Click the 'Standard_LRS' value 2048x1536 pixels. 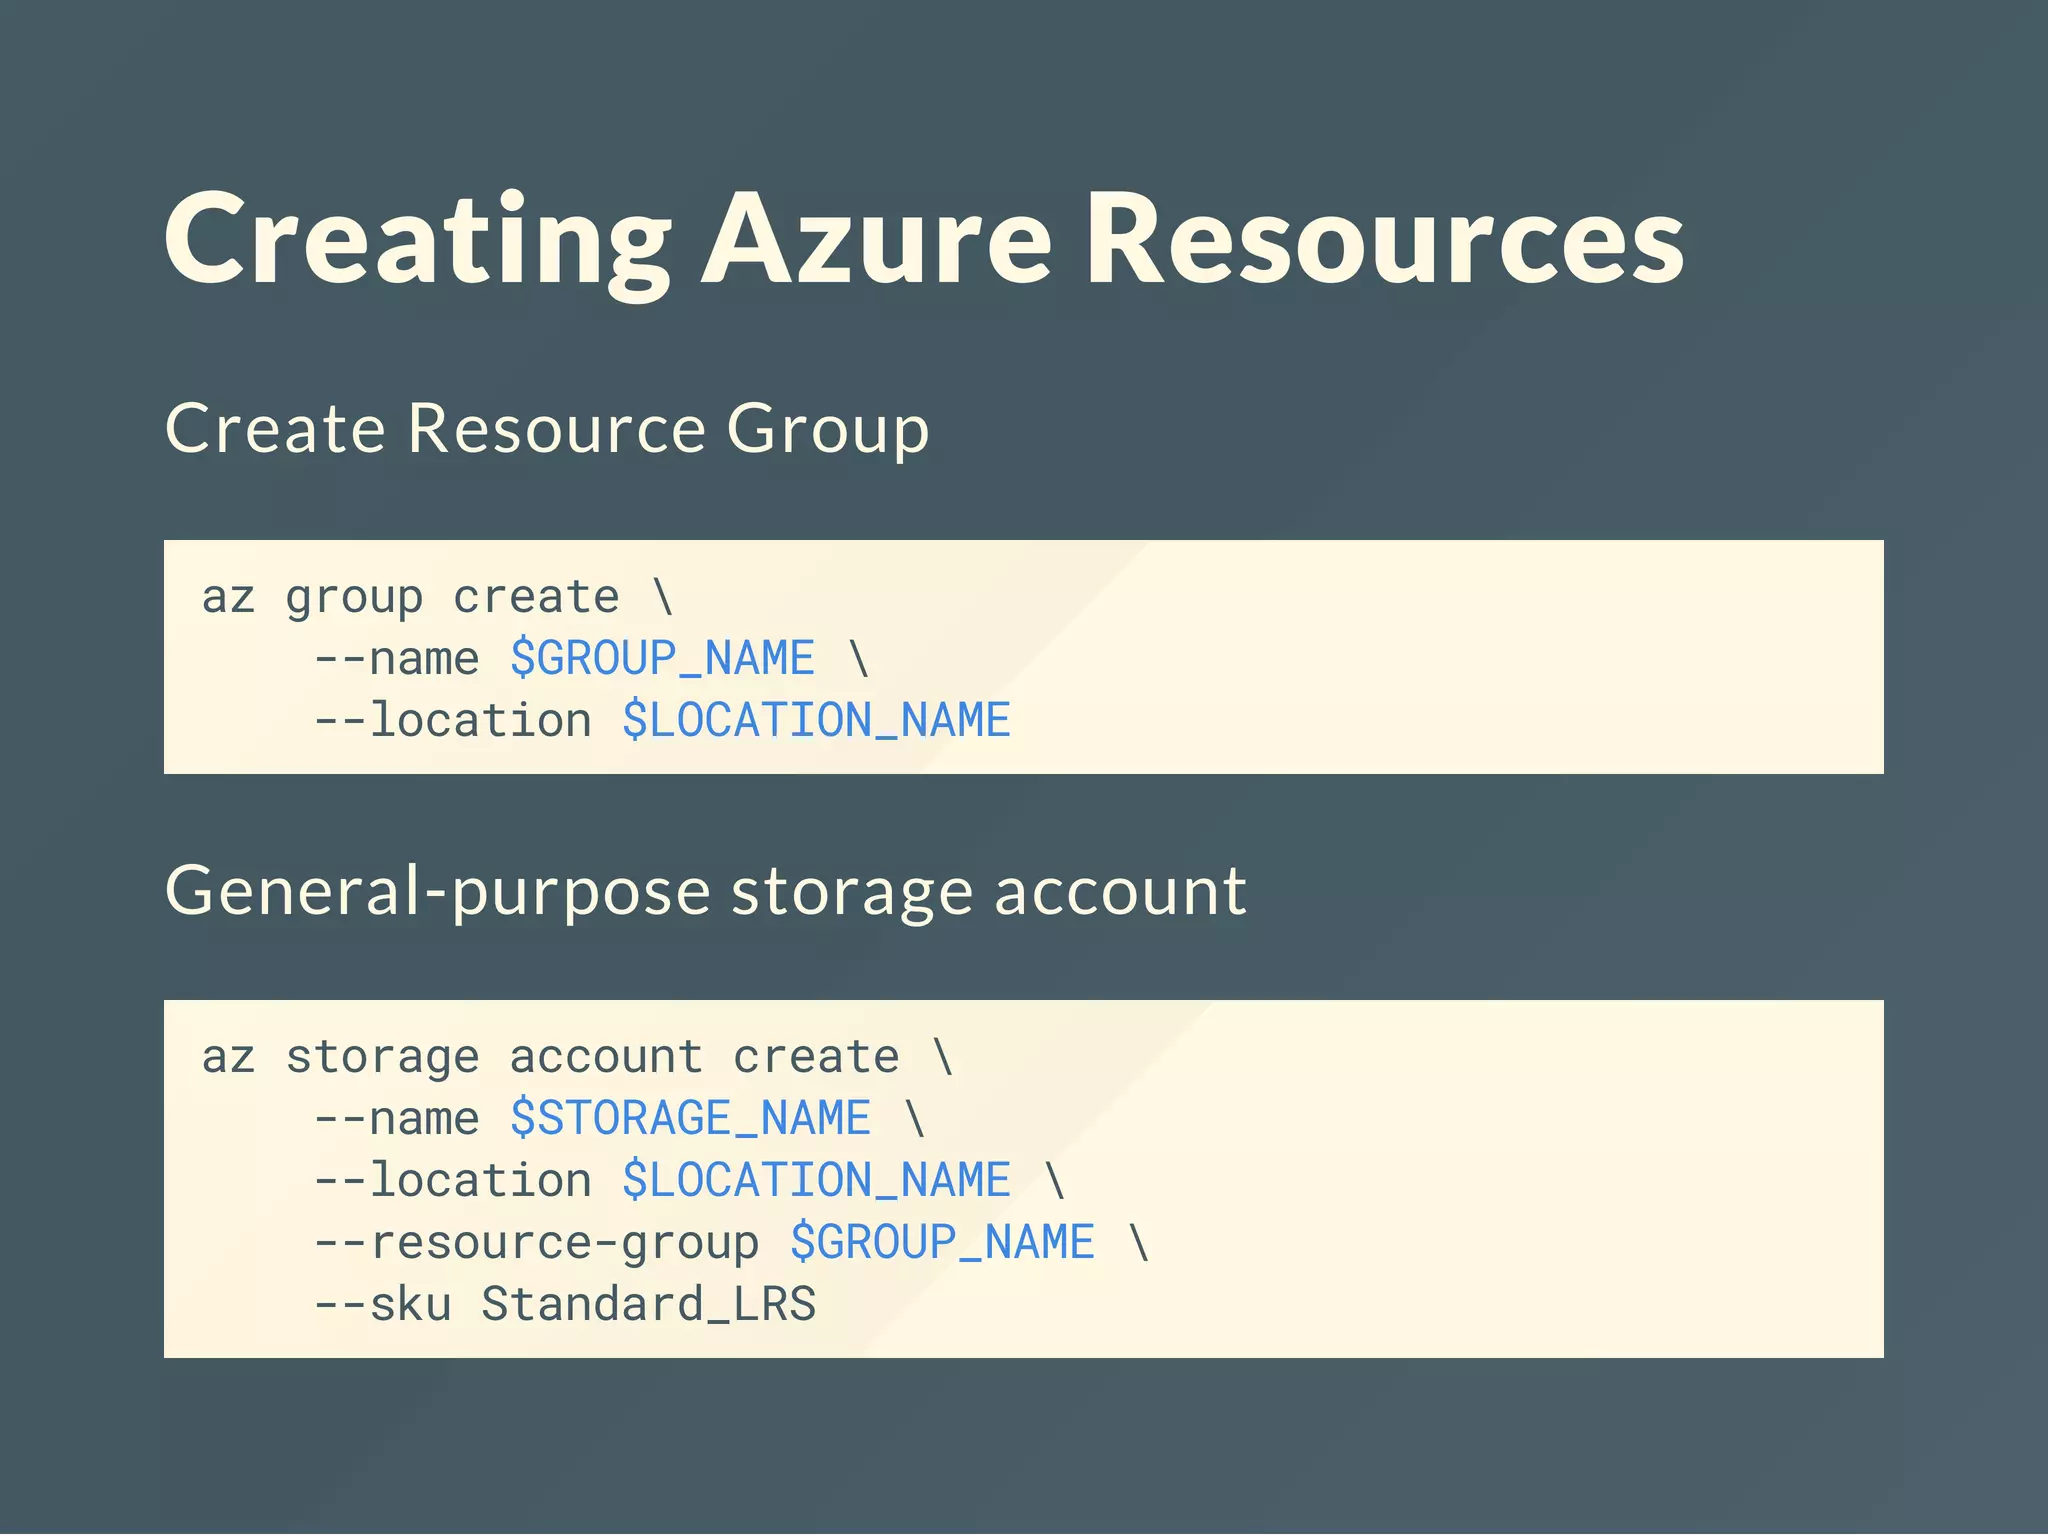point(648,1304)
